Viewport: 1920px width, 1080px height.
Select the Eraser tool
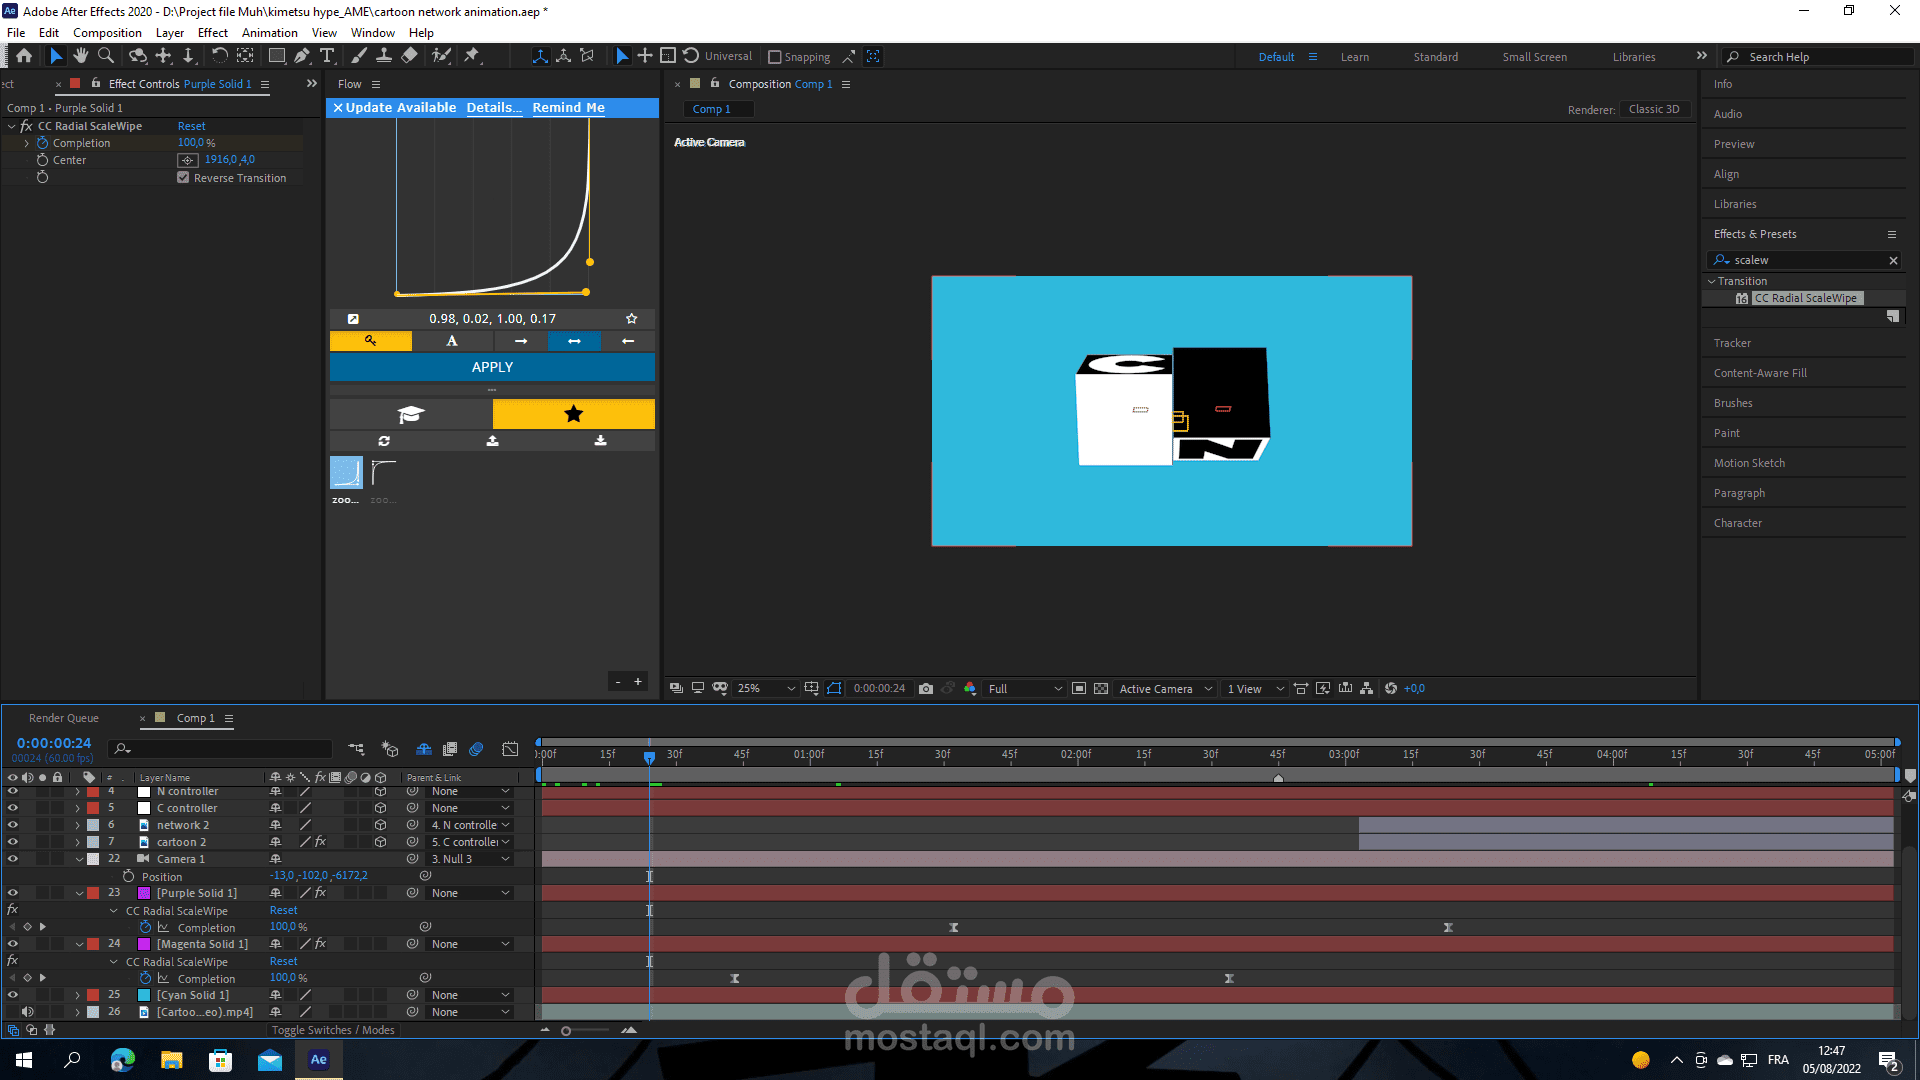click(x=409, y=56)
